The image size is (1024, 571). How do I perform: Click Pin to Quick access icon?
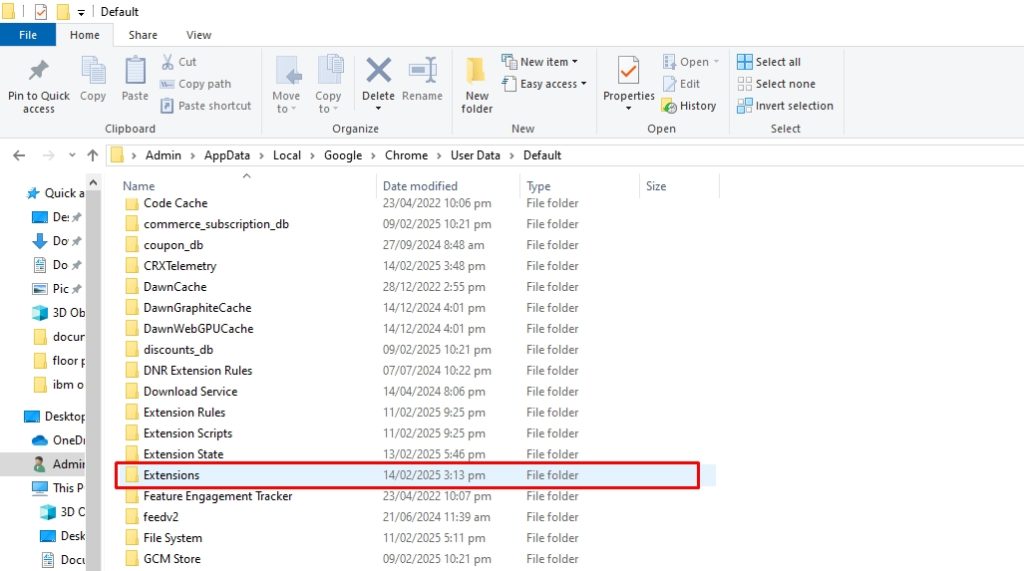(x=39, y=71)
